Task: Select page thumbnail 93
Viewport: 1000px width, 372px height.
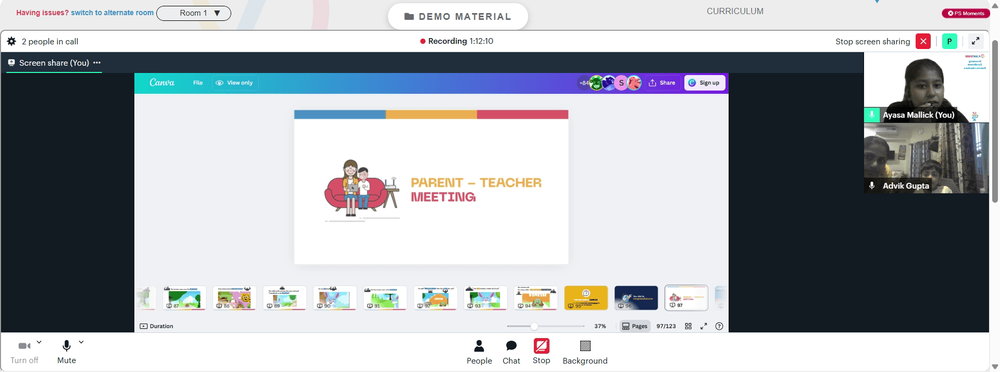Action: click(x=485, y=298)
